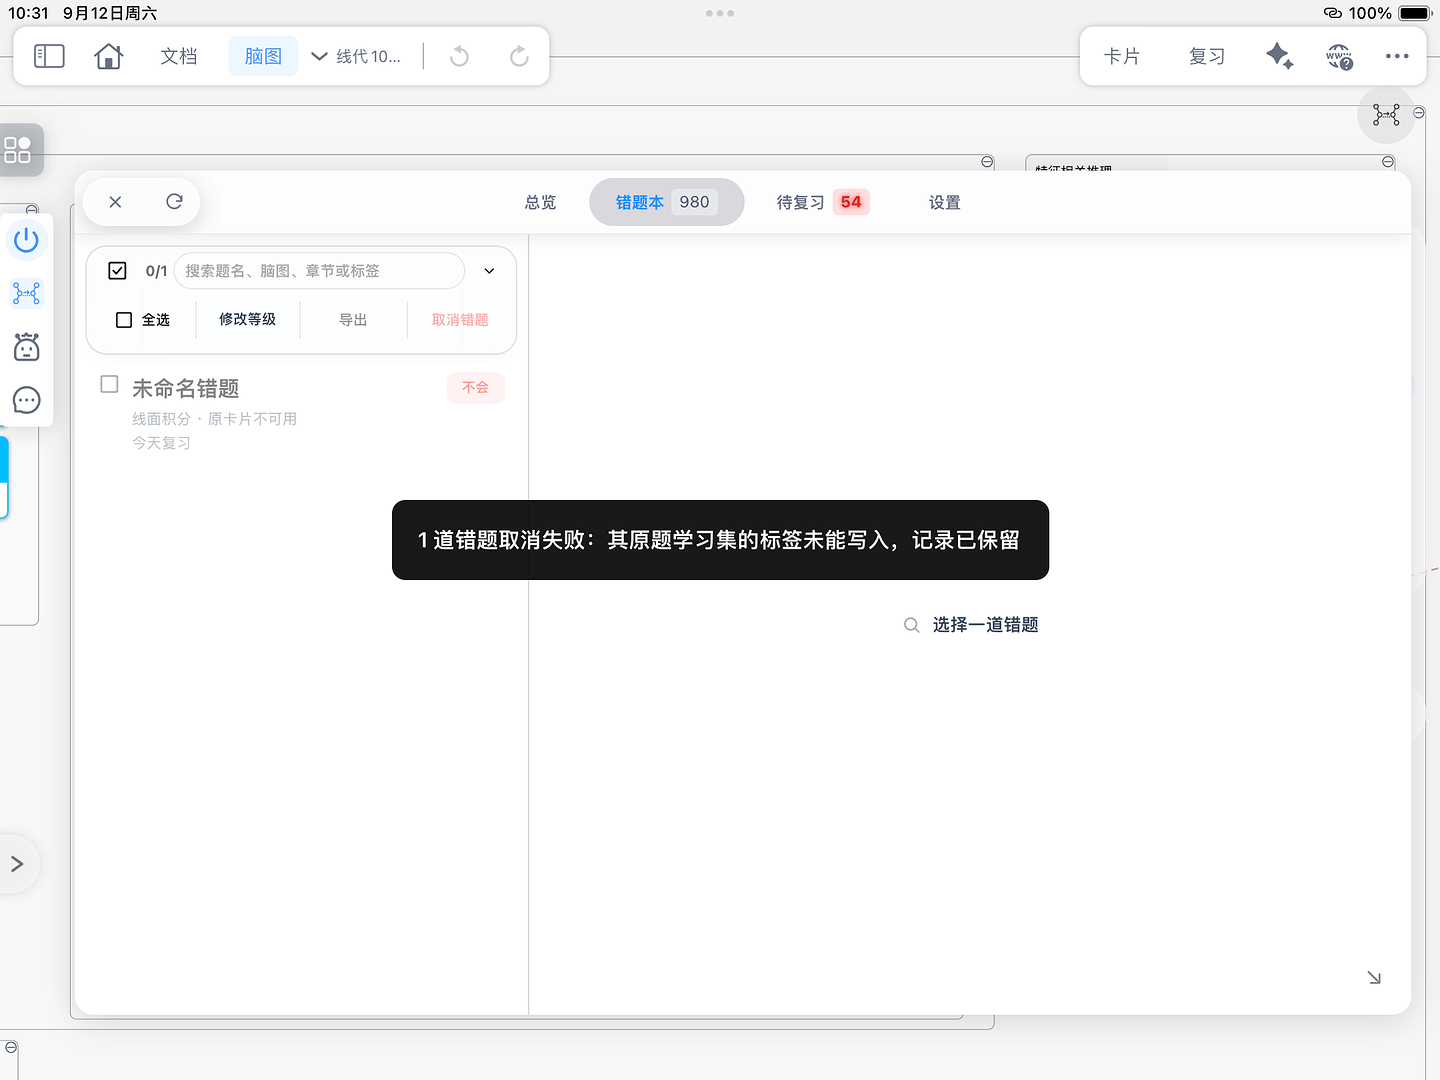Toggle the multi-select mode checkbox beside 0/1
The height and width of the screenshot is (1080, 1440).
click(117, 271)
